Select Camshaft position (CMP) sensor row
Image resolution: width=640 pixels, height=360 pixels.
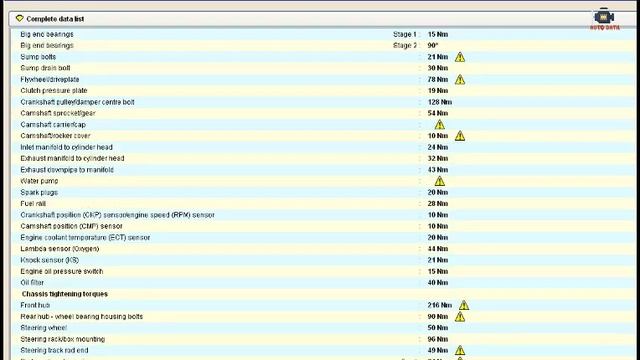tap(323, 226)
